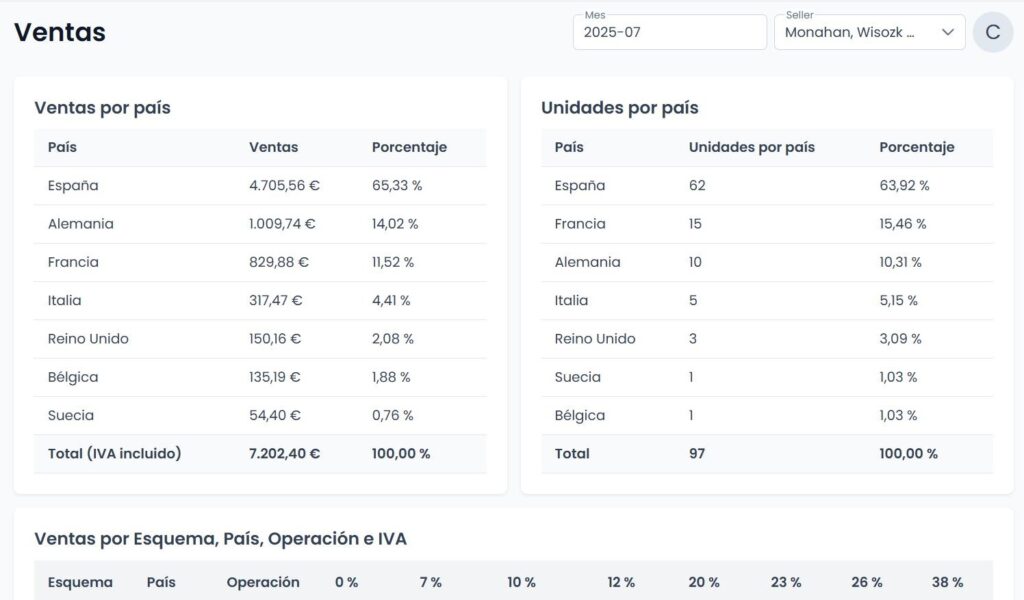
Task: Click the Ventas page title
Action: coord(59,32)
